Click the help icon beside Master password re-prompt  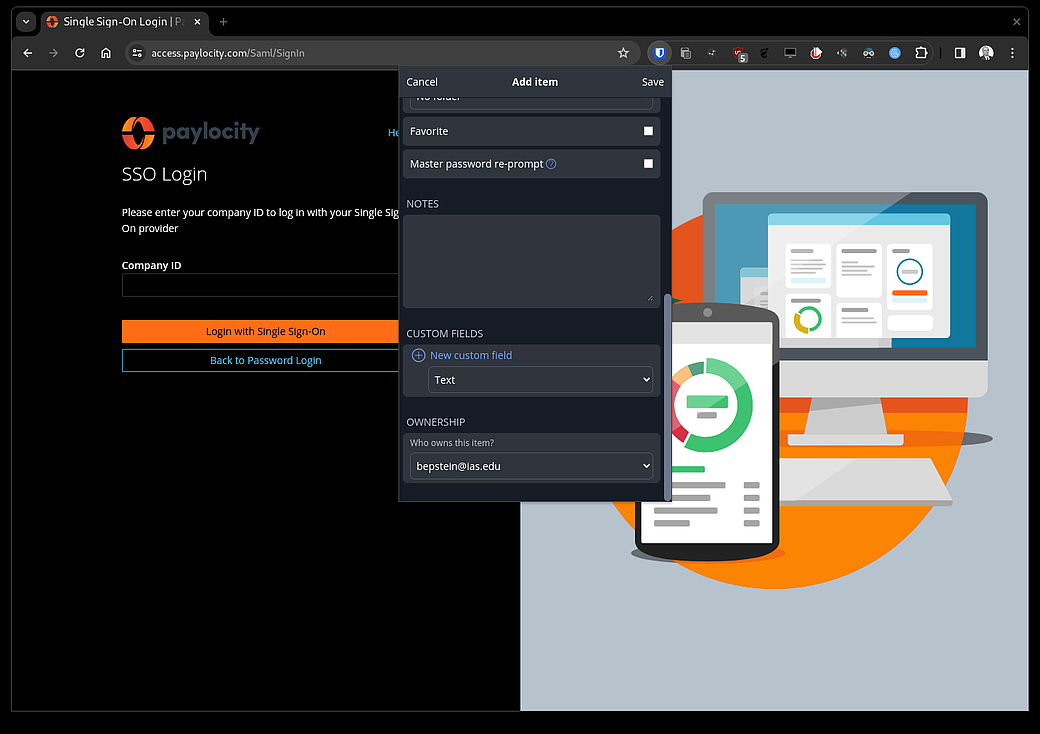tap(551, 164)
